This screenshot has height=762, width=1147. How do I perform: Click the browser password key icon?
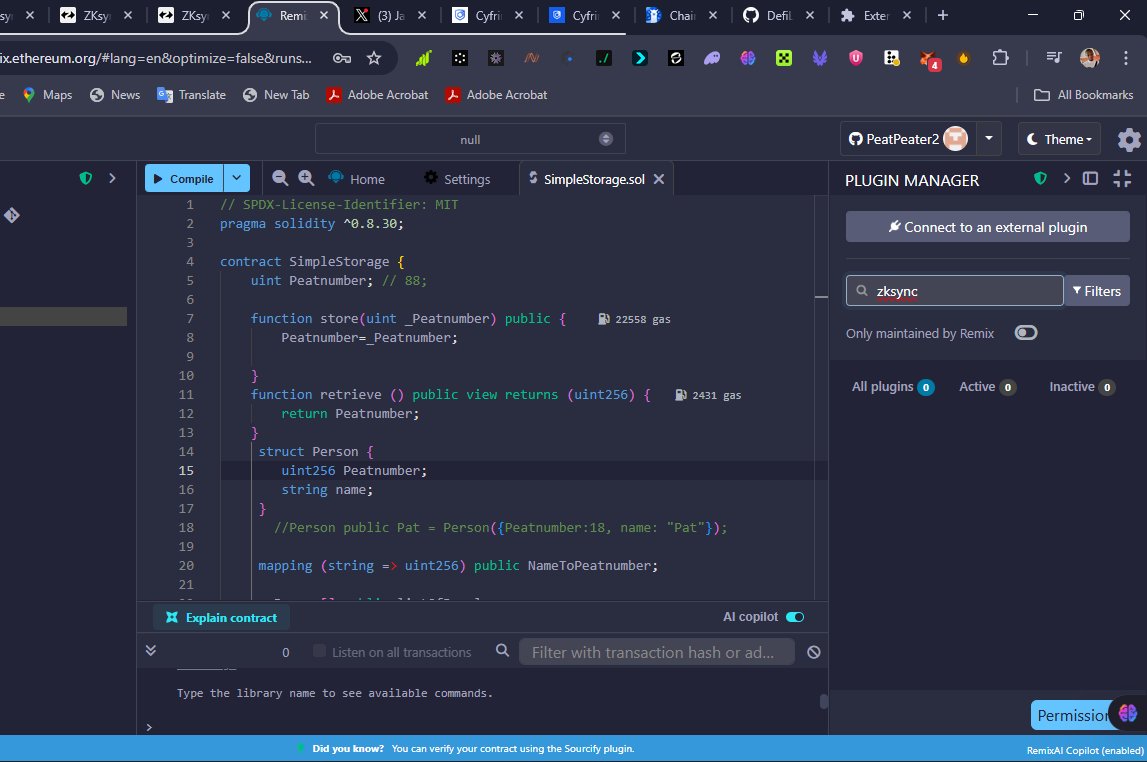point(342,59)
